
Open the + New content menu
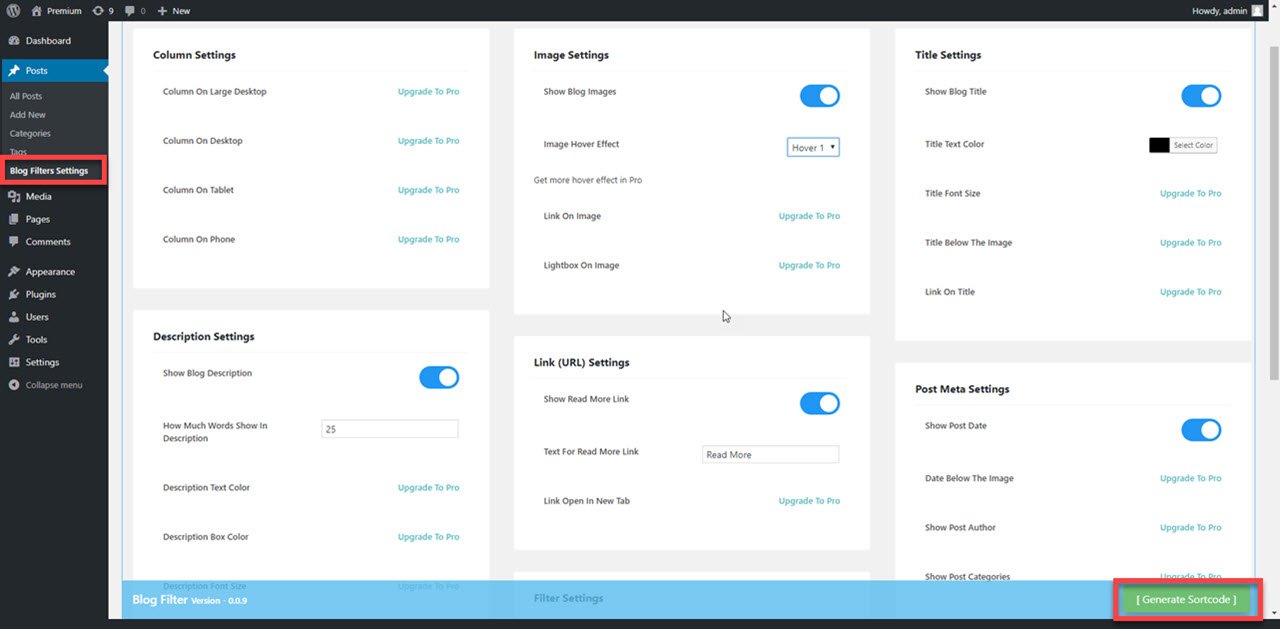coord(173,10)
